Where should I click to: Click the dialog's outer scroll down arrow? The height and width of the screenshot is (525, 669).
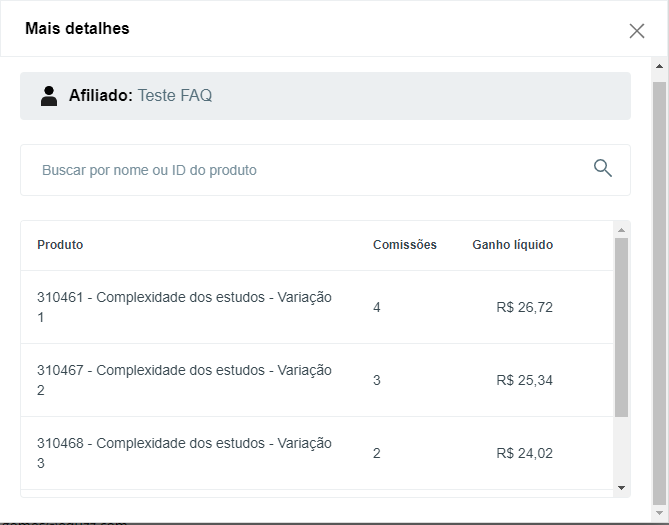click(659, 513)
